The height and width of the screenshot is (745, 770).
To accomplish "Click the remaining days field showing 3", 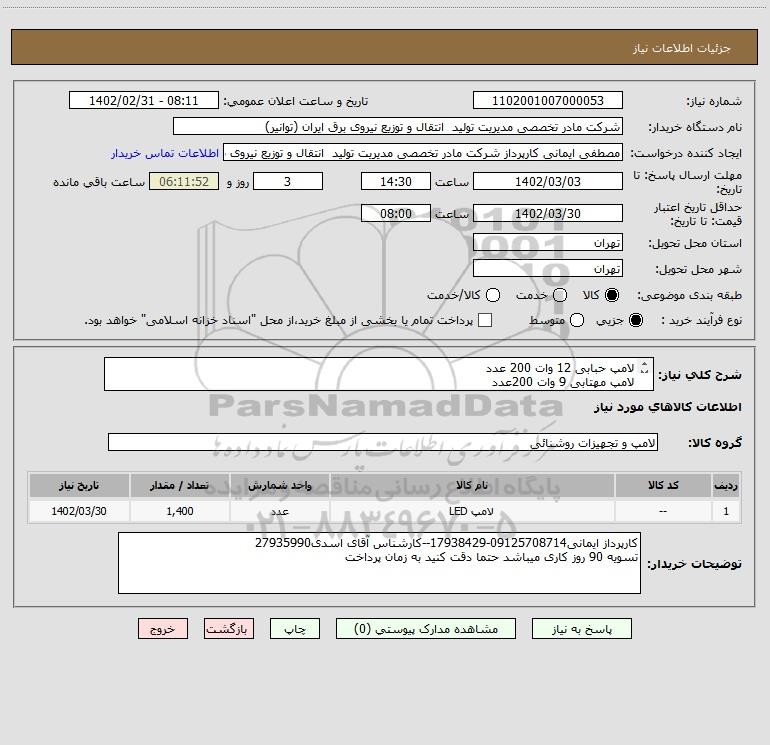I will (x=288, y=182).
